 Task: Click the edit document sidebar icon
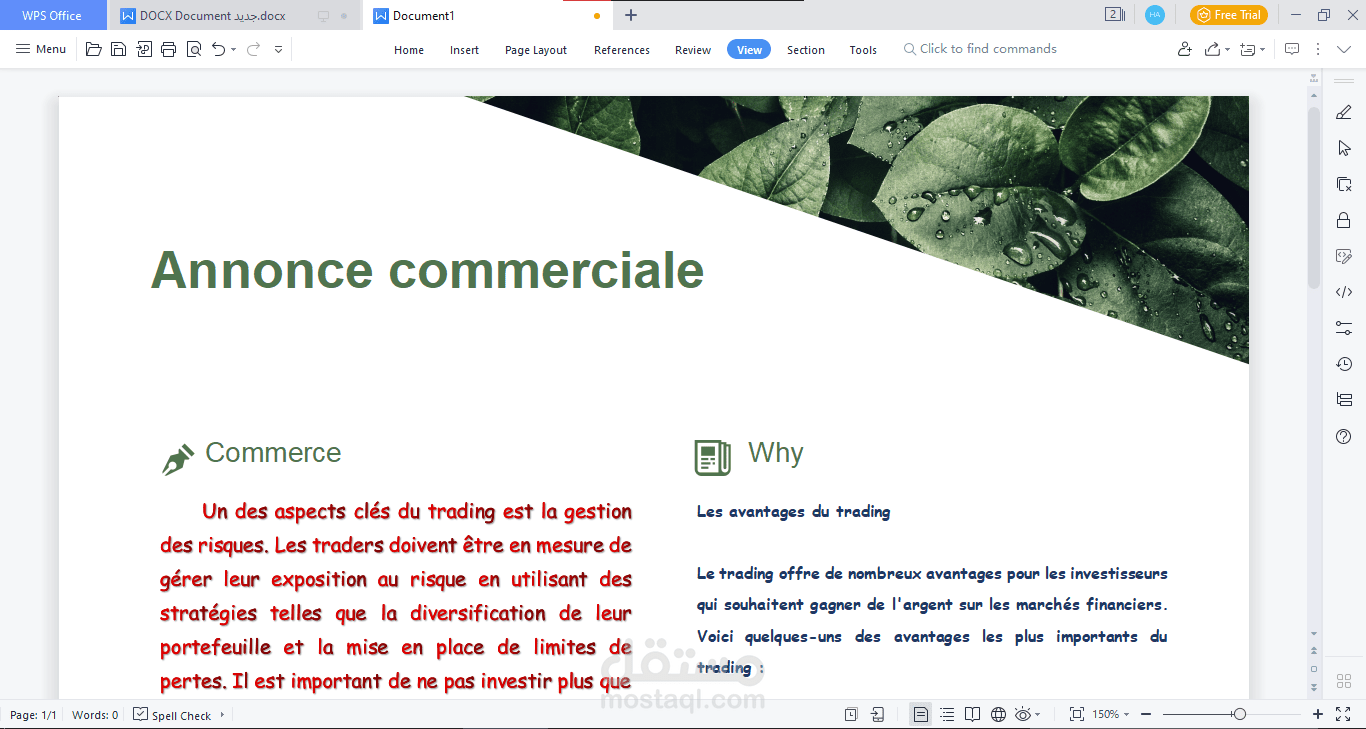click(1344, 256)
